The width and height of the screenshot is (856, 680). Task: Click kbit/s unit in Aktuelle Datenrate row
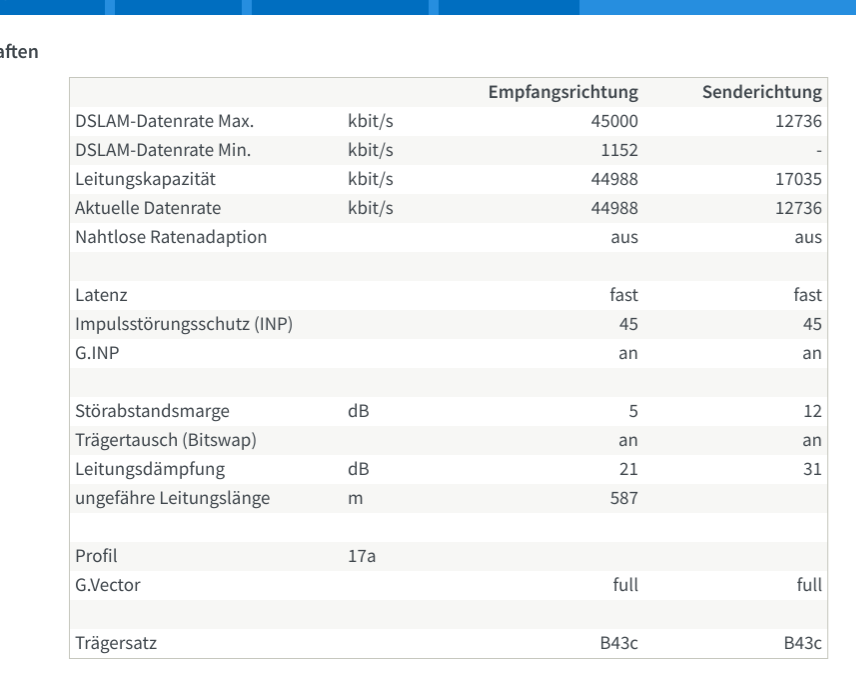(370, 208)
